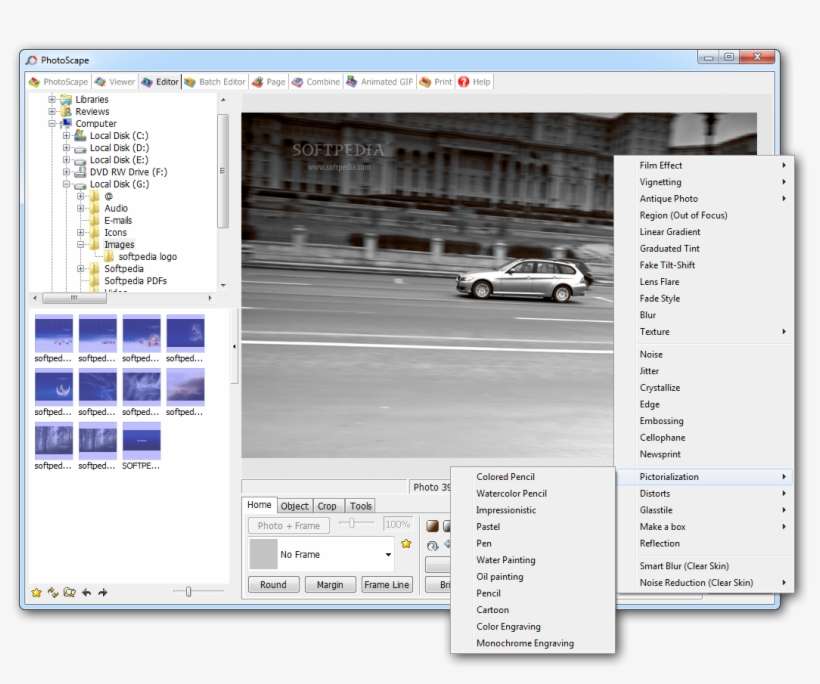Viewport: 820px width, 684px height.
Task: Choose Watercolor Pencil from the menu
Action: coord(512,493)
